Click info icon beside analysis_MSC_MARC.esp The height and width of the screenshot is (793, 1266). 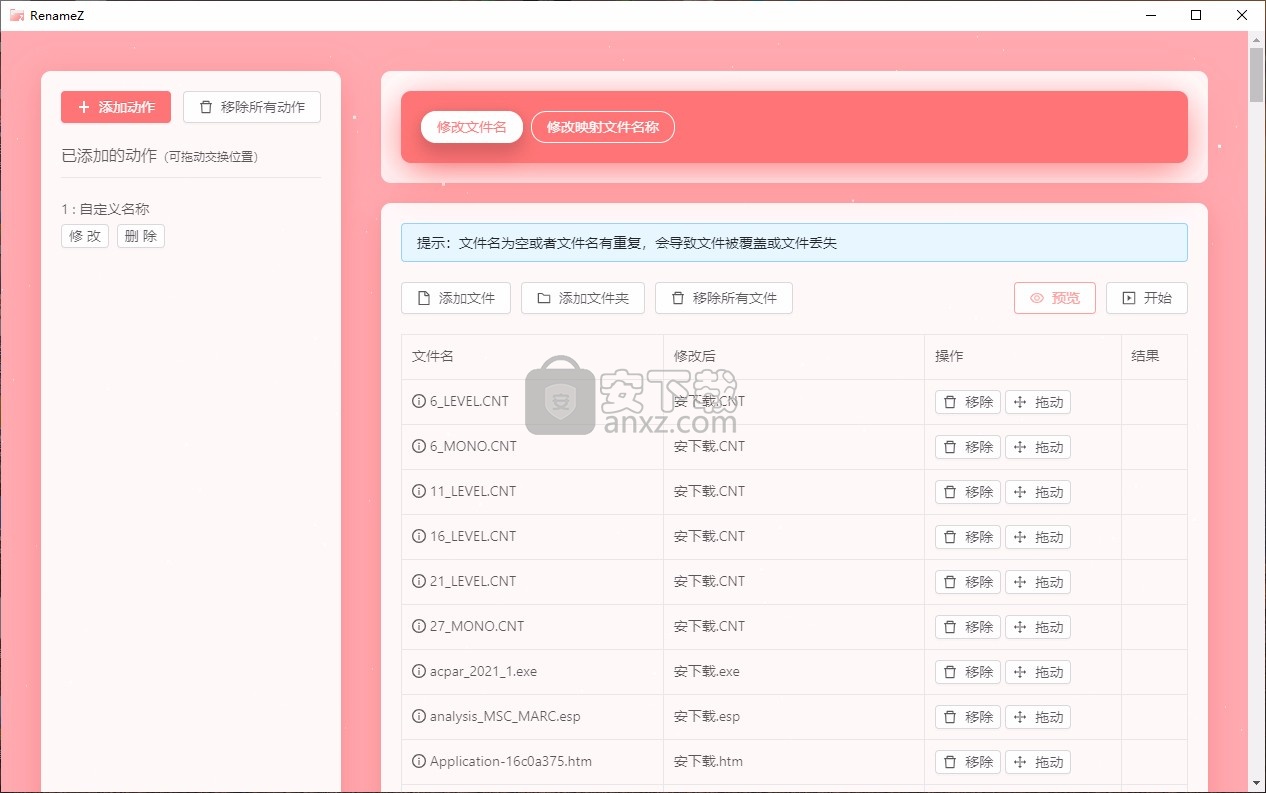419,716
